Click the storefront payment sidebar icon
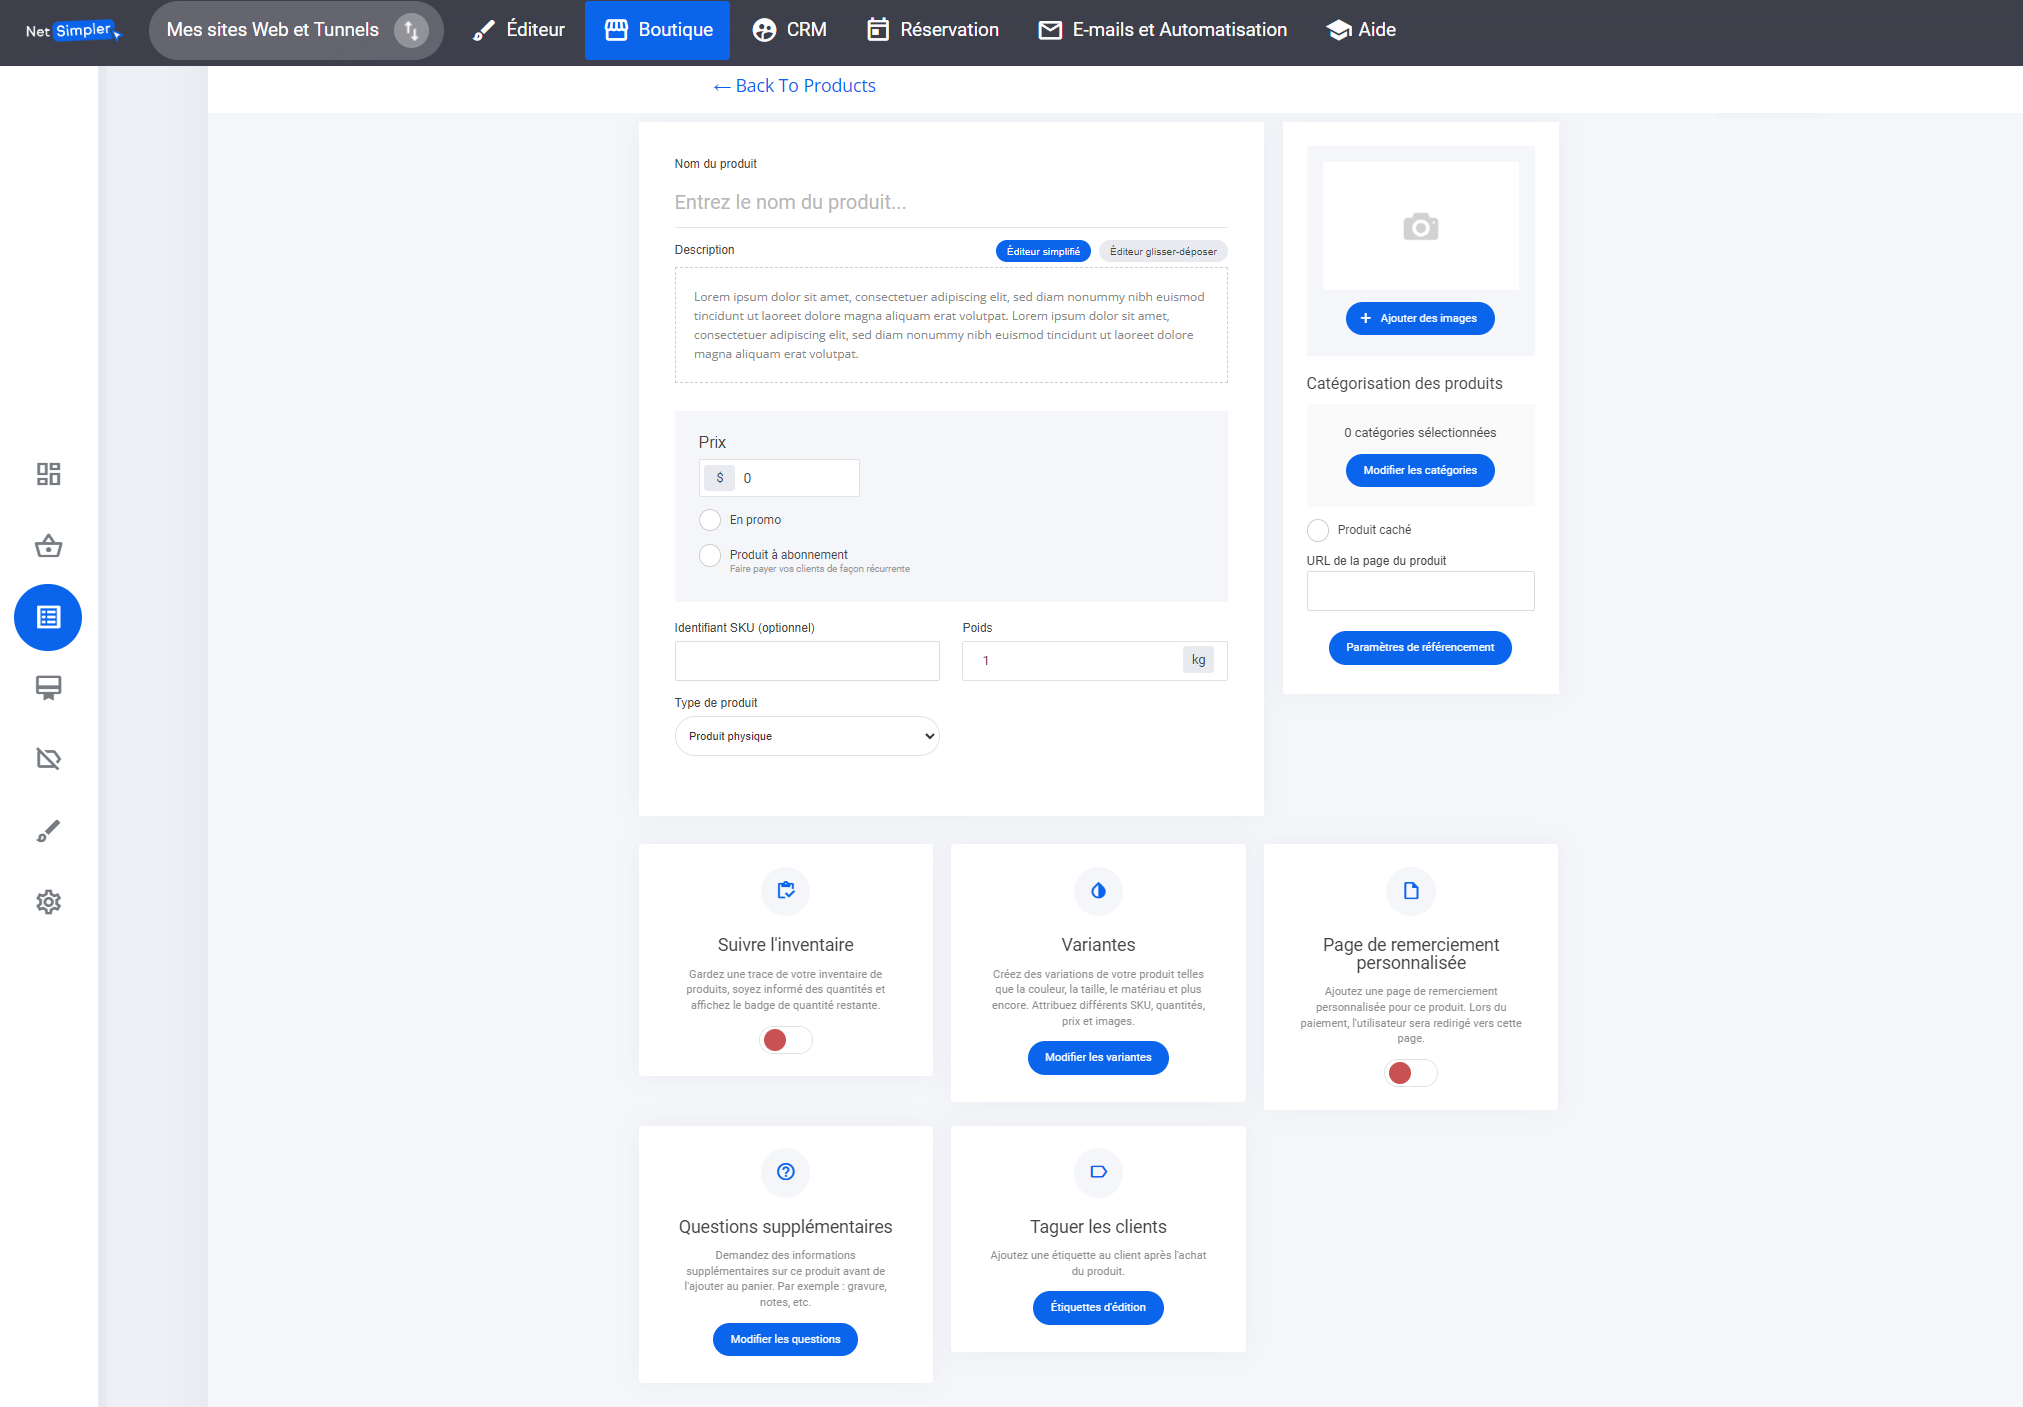Screen dimensions: 2023x1407 48,688
